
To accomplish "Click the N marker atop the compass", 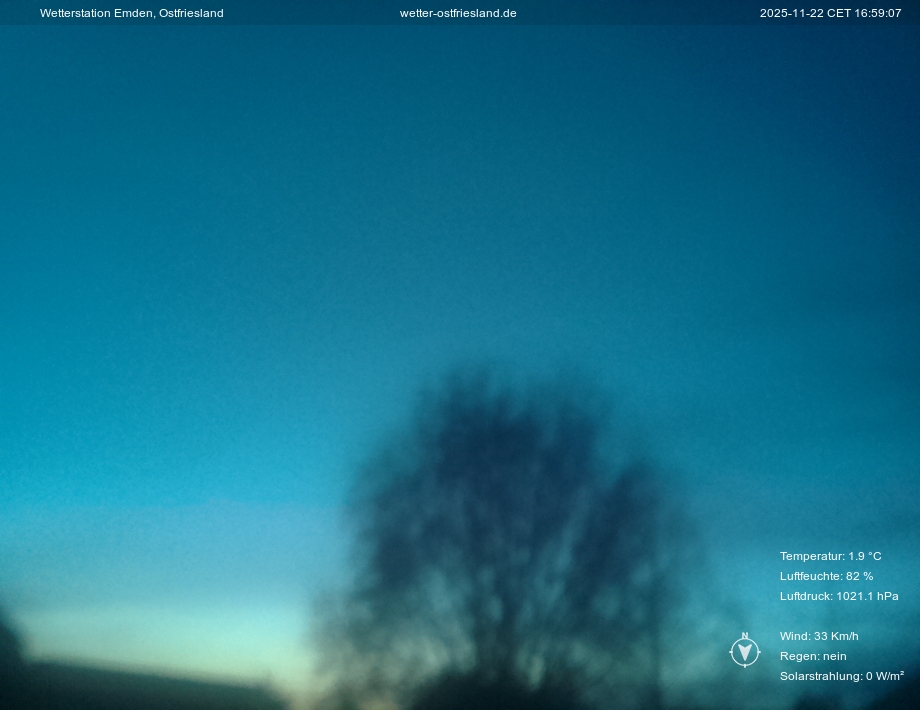I will 745,636.
